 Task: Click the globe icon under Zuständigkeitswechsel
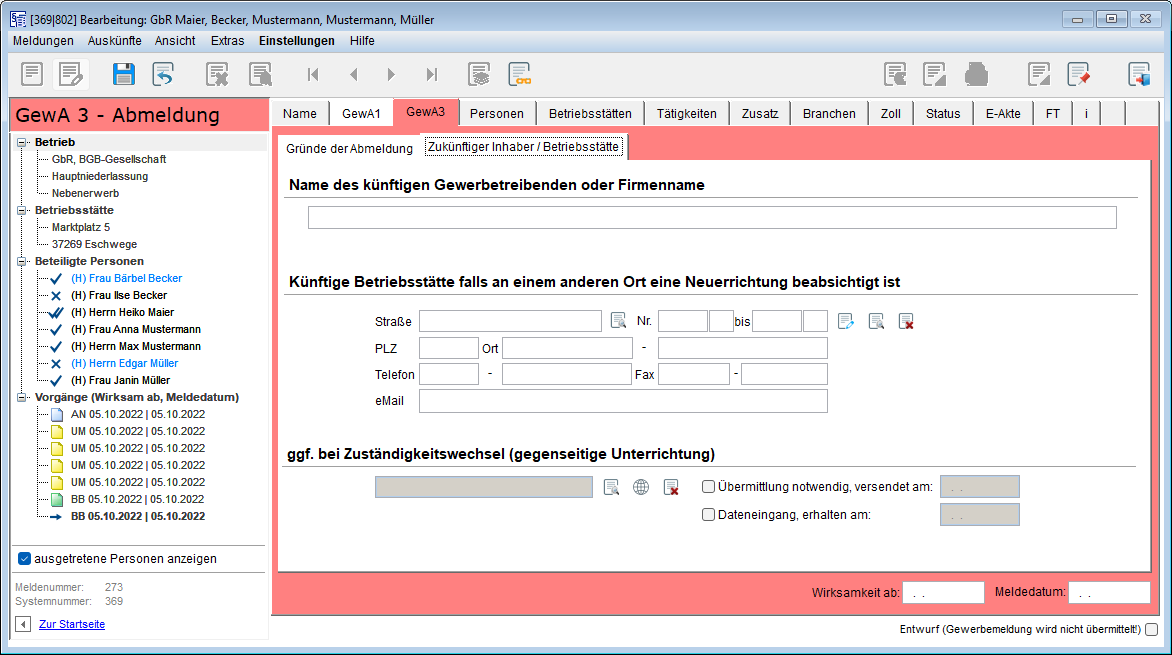pyautogui.click(x=641, y=487)
